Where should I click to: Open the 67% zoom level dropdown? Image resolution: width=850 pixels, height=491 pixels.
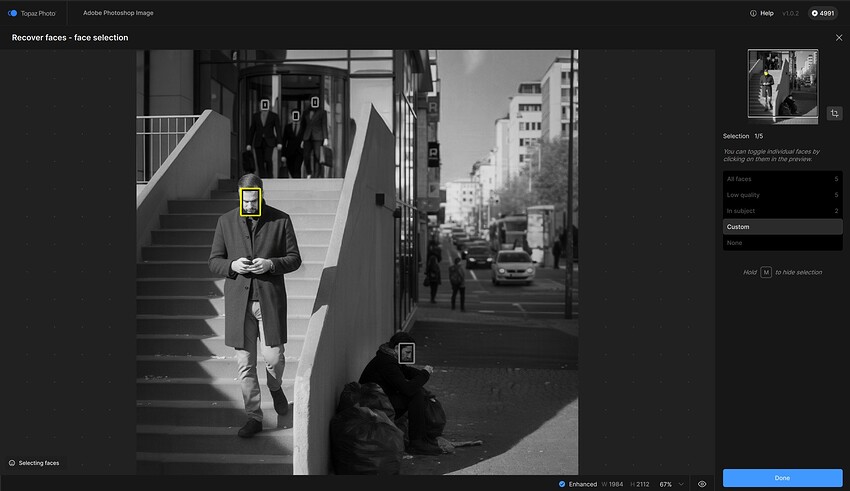point(671,484)
